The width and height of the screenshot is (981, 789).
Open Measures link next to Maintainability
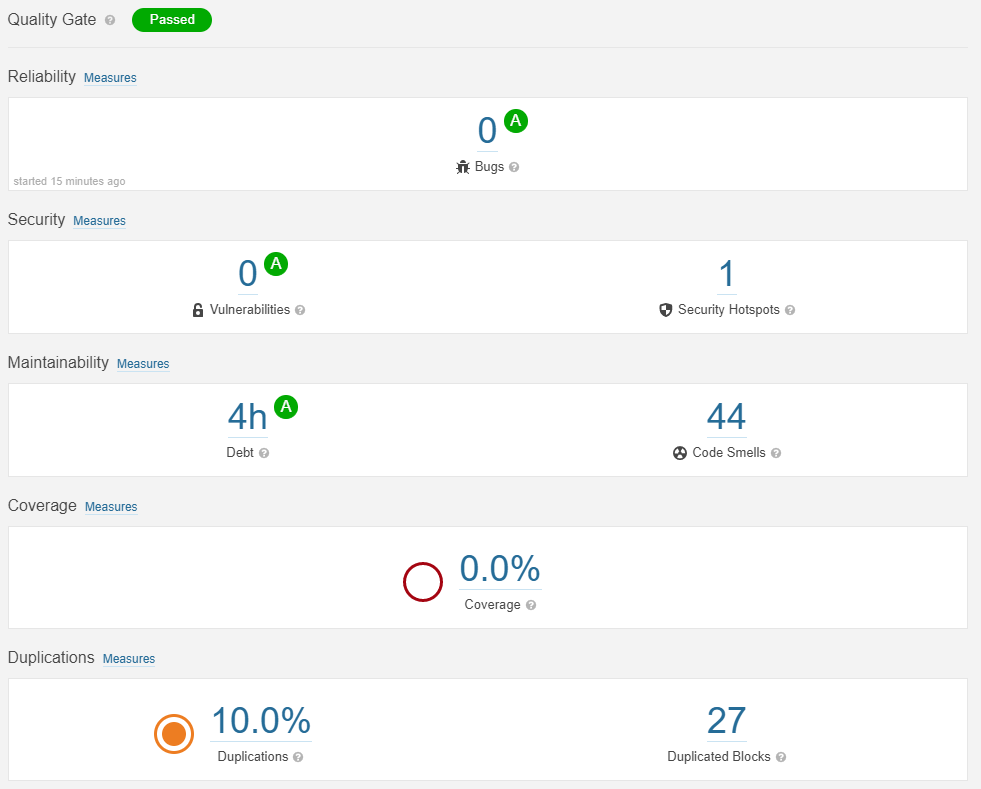tap(143, 364)
